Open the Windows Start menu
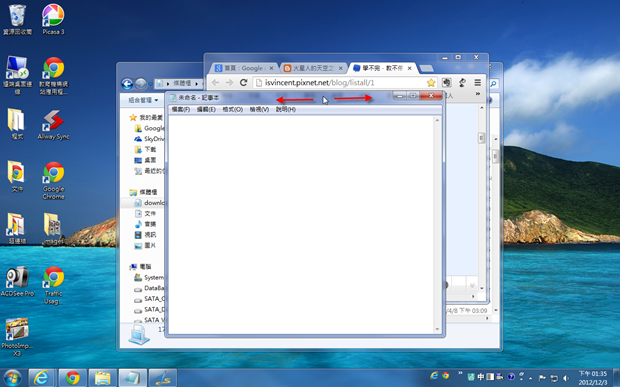The image size is (620, 387). (12, 378)
